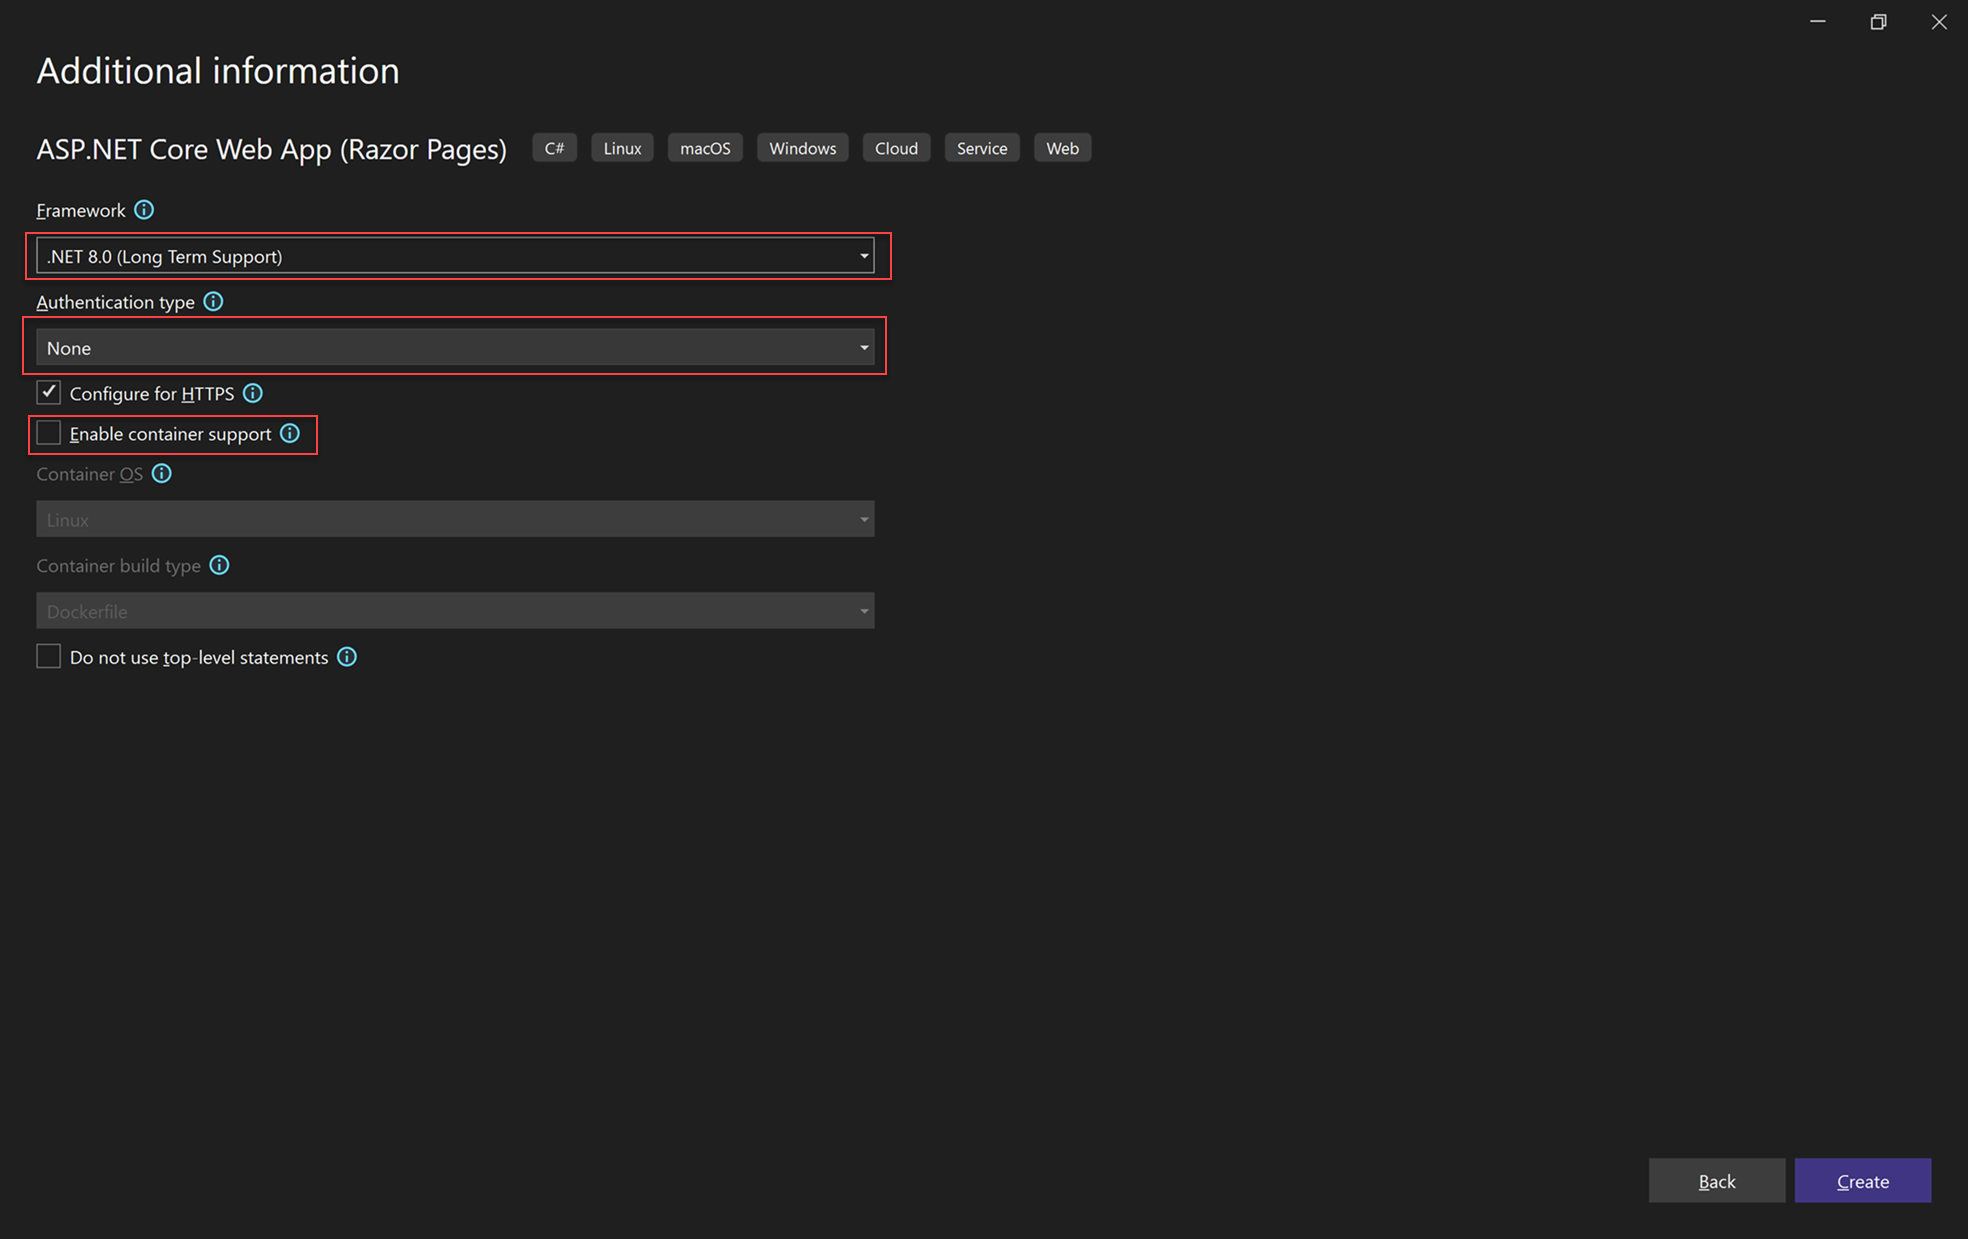Click the Windows platform tag icon
Screen dimensions: 1968x1239
pyautogui.click(x=801, y=147)
